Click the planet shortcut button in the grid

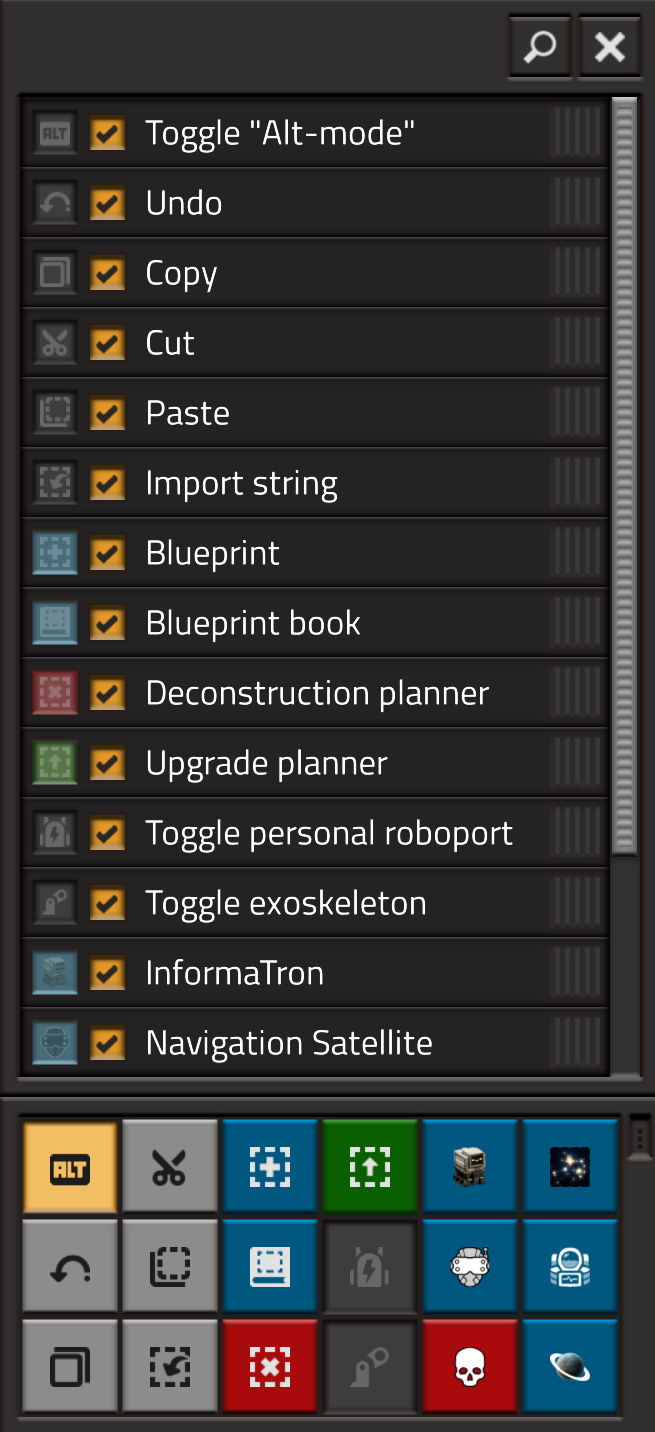570,1366
